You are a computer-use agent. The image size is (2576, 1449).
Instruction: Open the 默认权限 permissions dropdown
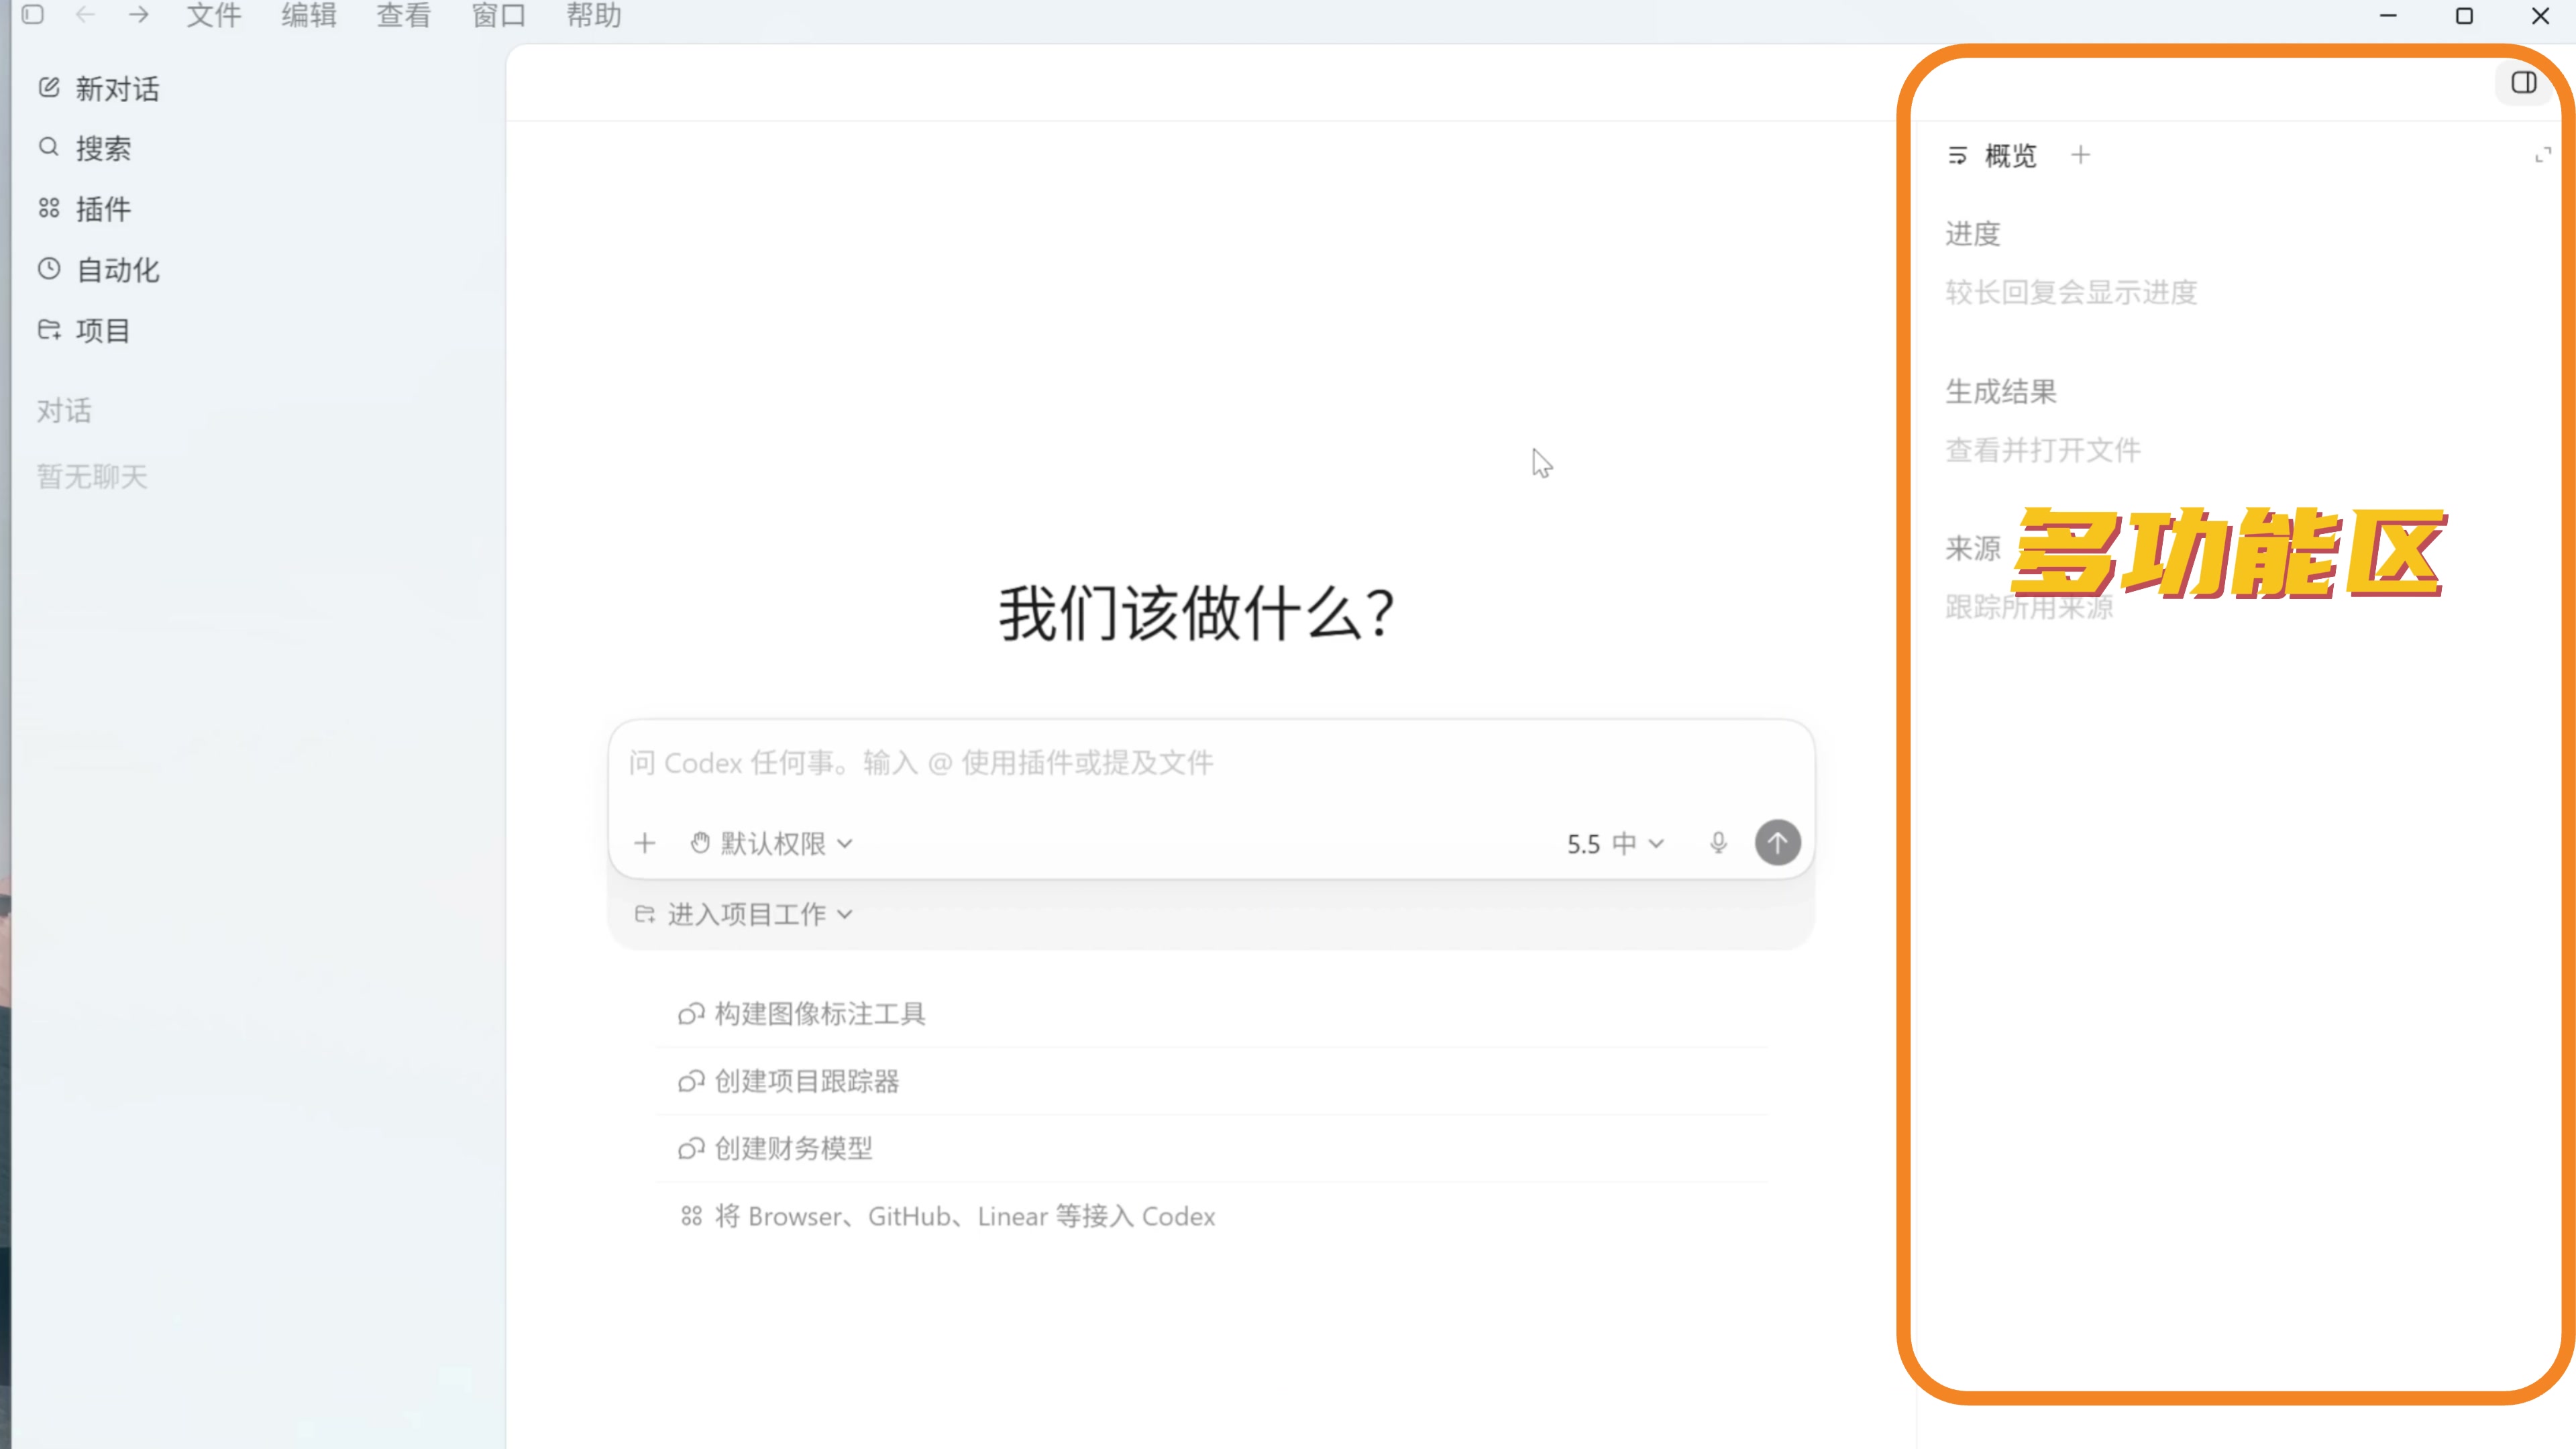pyautogui.click(x=771, y=843)
